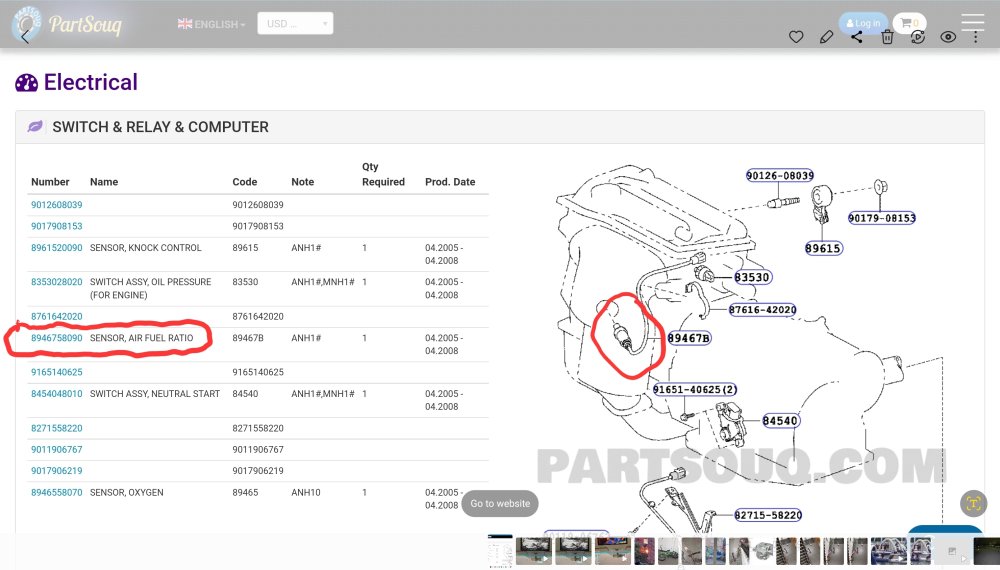This screenshot has height=570, width=1000.
Task: Select the dark night thumbnail at strip end
Action: pos(987,552)
